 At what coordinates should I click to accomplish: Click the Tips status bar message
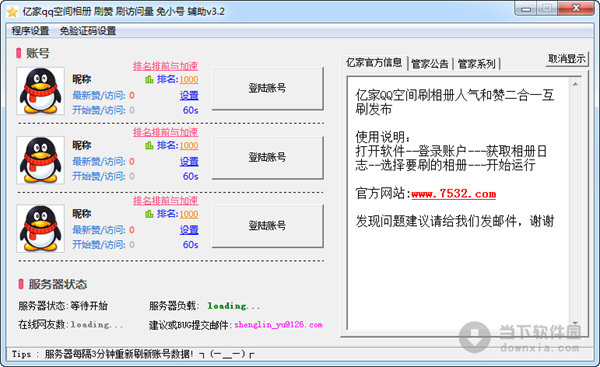tap(133, 354)
